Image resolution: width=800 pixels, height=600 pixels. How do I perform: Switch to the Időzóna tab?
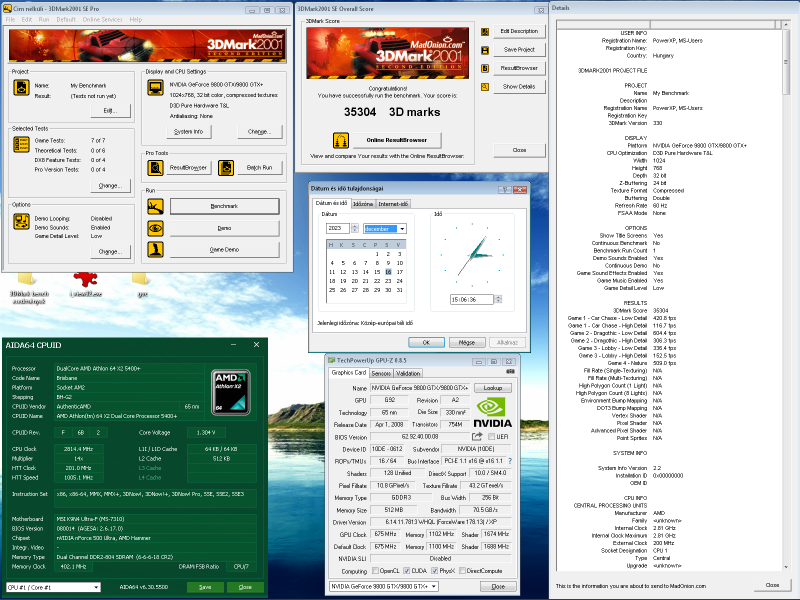pyautogui.click(x=363, y=204)
